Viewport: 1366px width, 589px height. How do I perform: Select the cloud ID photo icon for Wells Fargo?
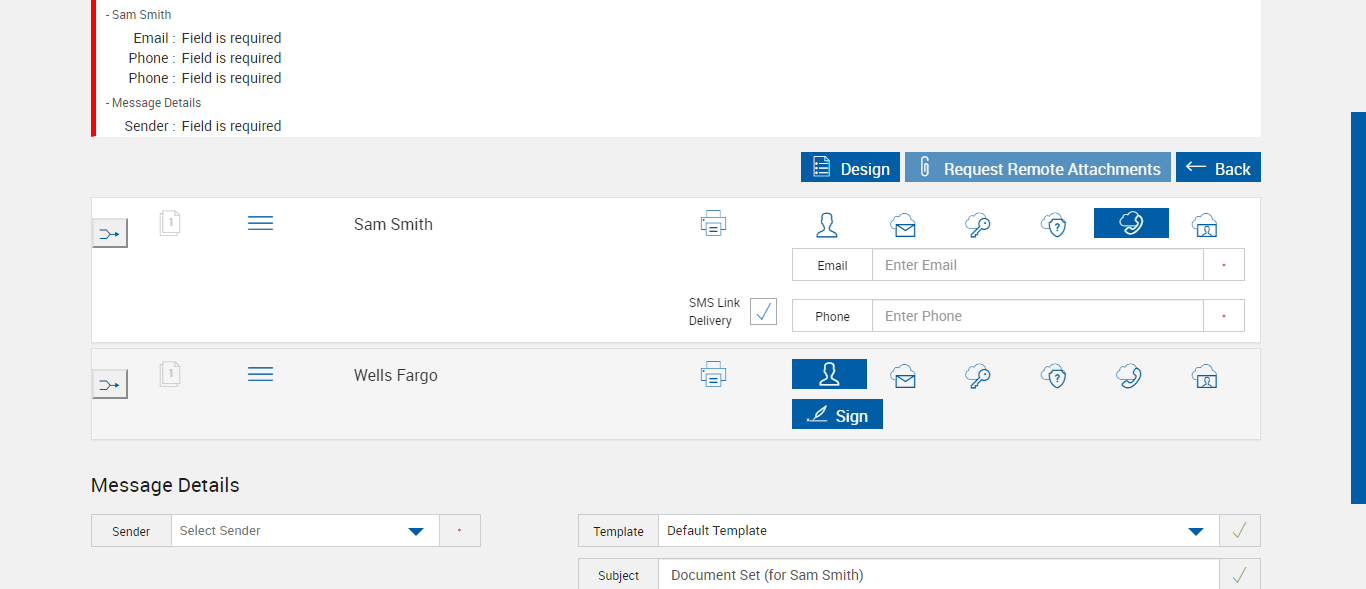tap(1204, 376)
